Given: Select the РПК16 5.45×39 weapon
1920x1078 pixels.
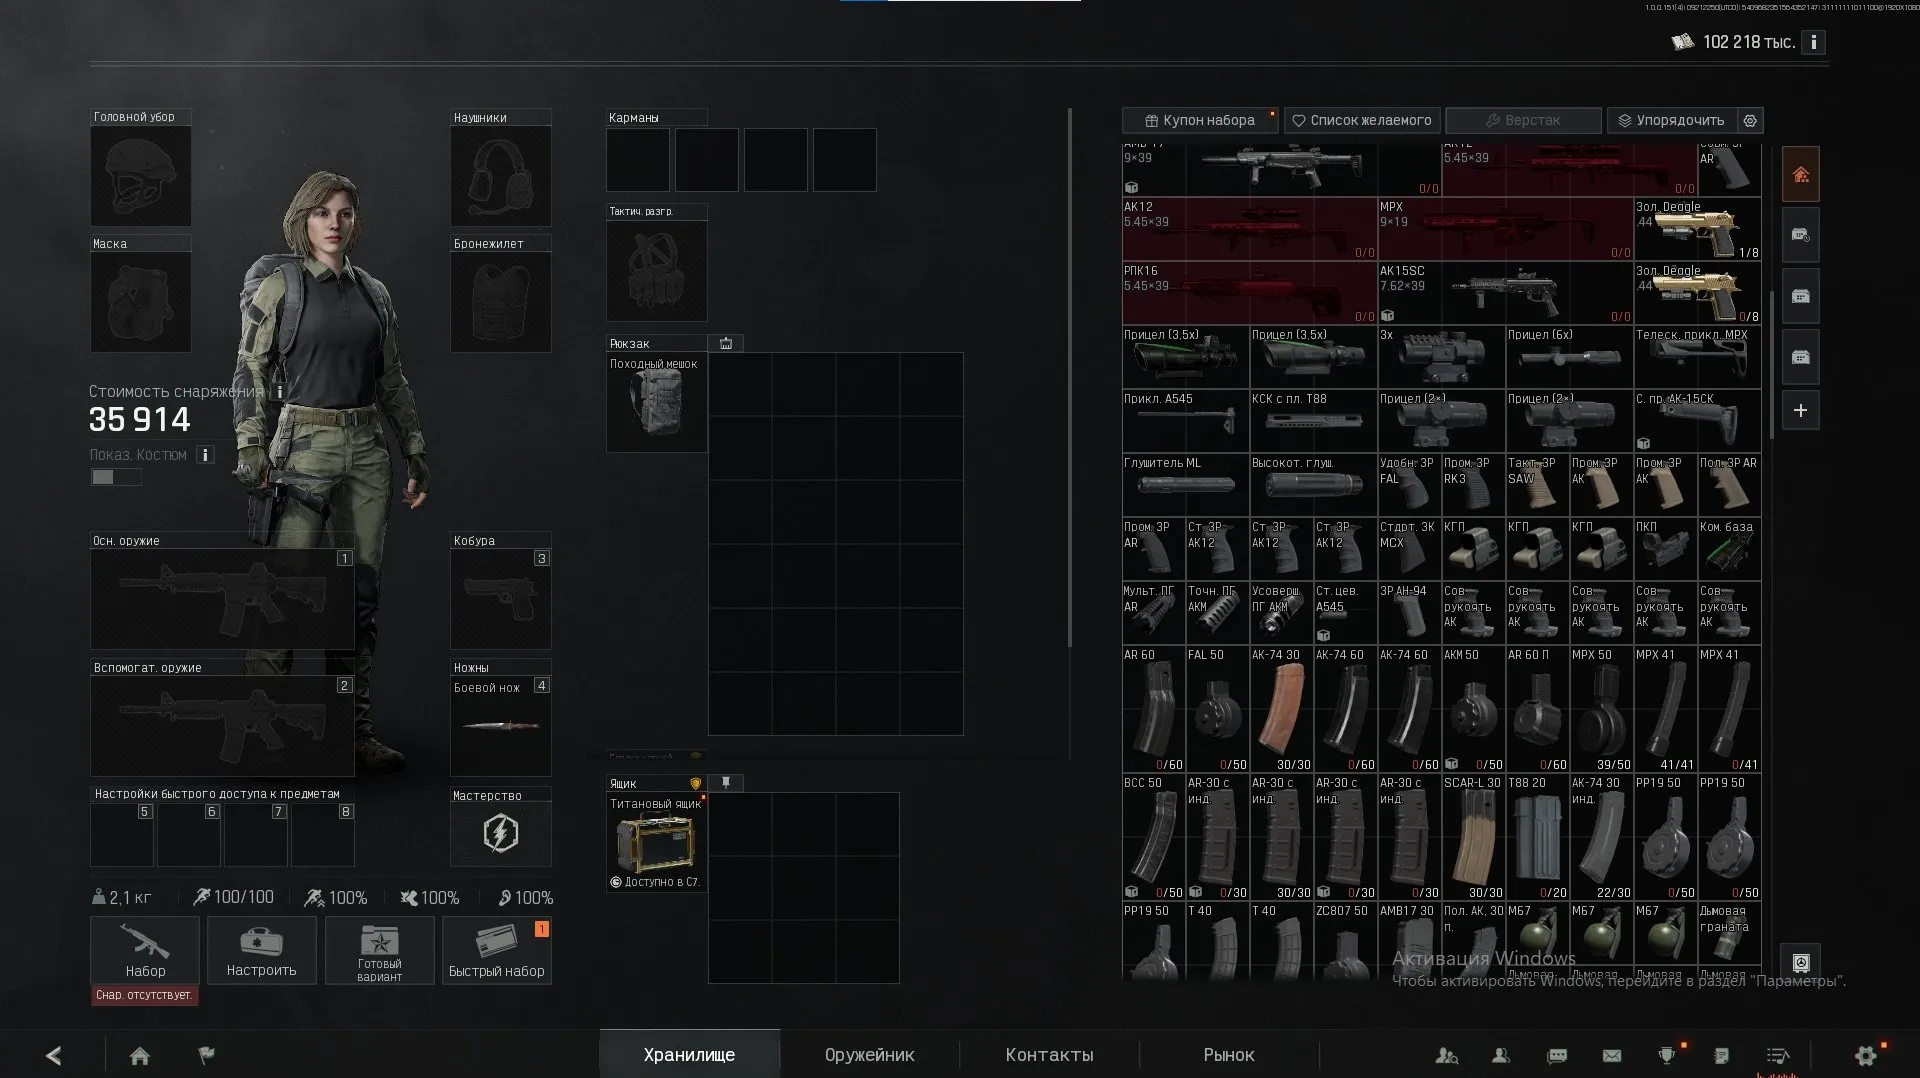Looking at the screenshot, I should [x=1249, y=293].
